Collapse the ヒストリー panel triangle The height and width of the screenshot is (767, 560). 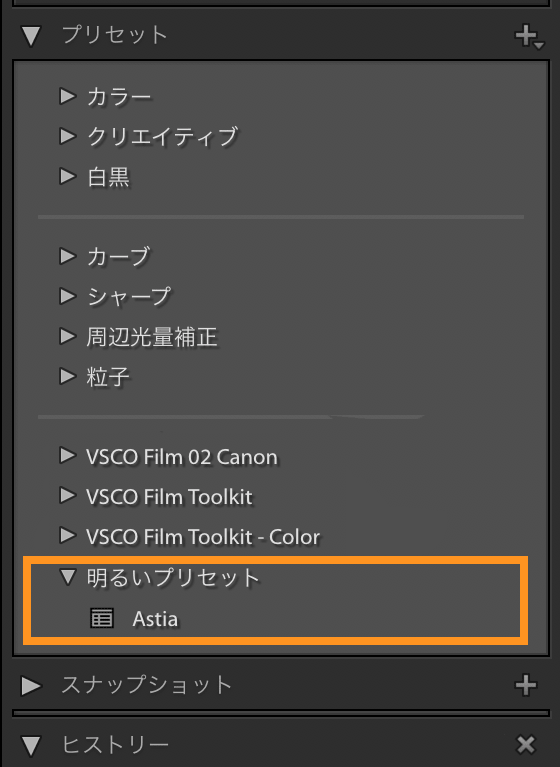click(31, 745)
